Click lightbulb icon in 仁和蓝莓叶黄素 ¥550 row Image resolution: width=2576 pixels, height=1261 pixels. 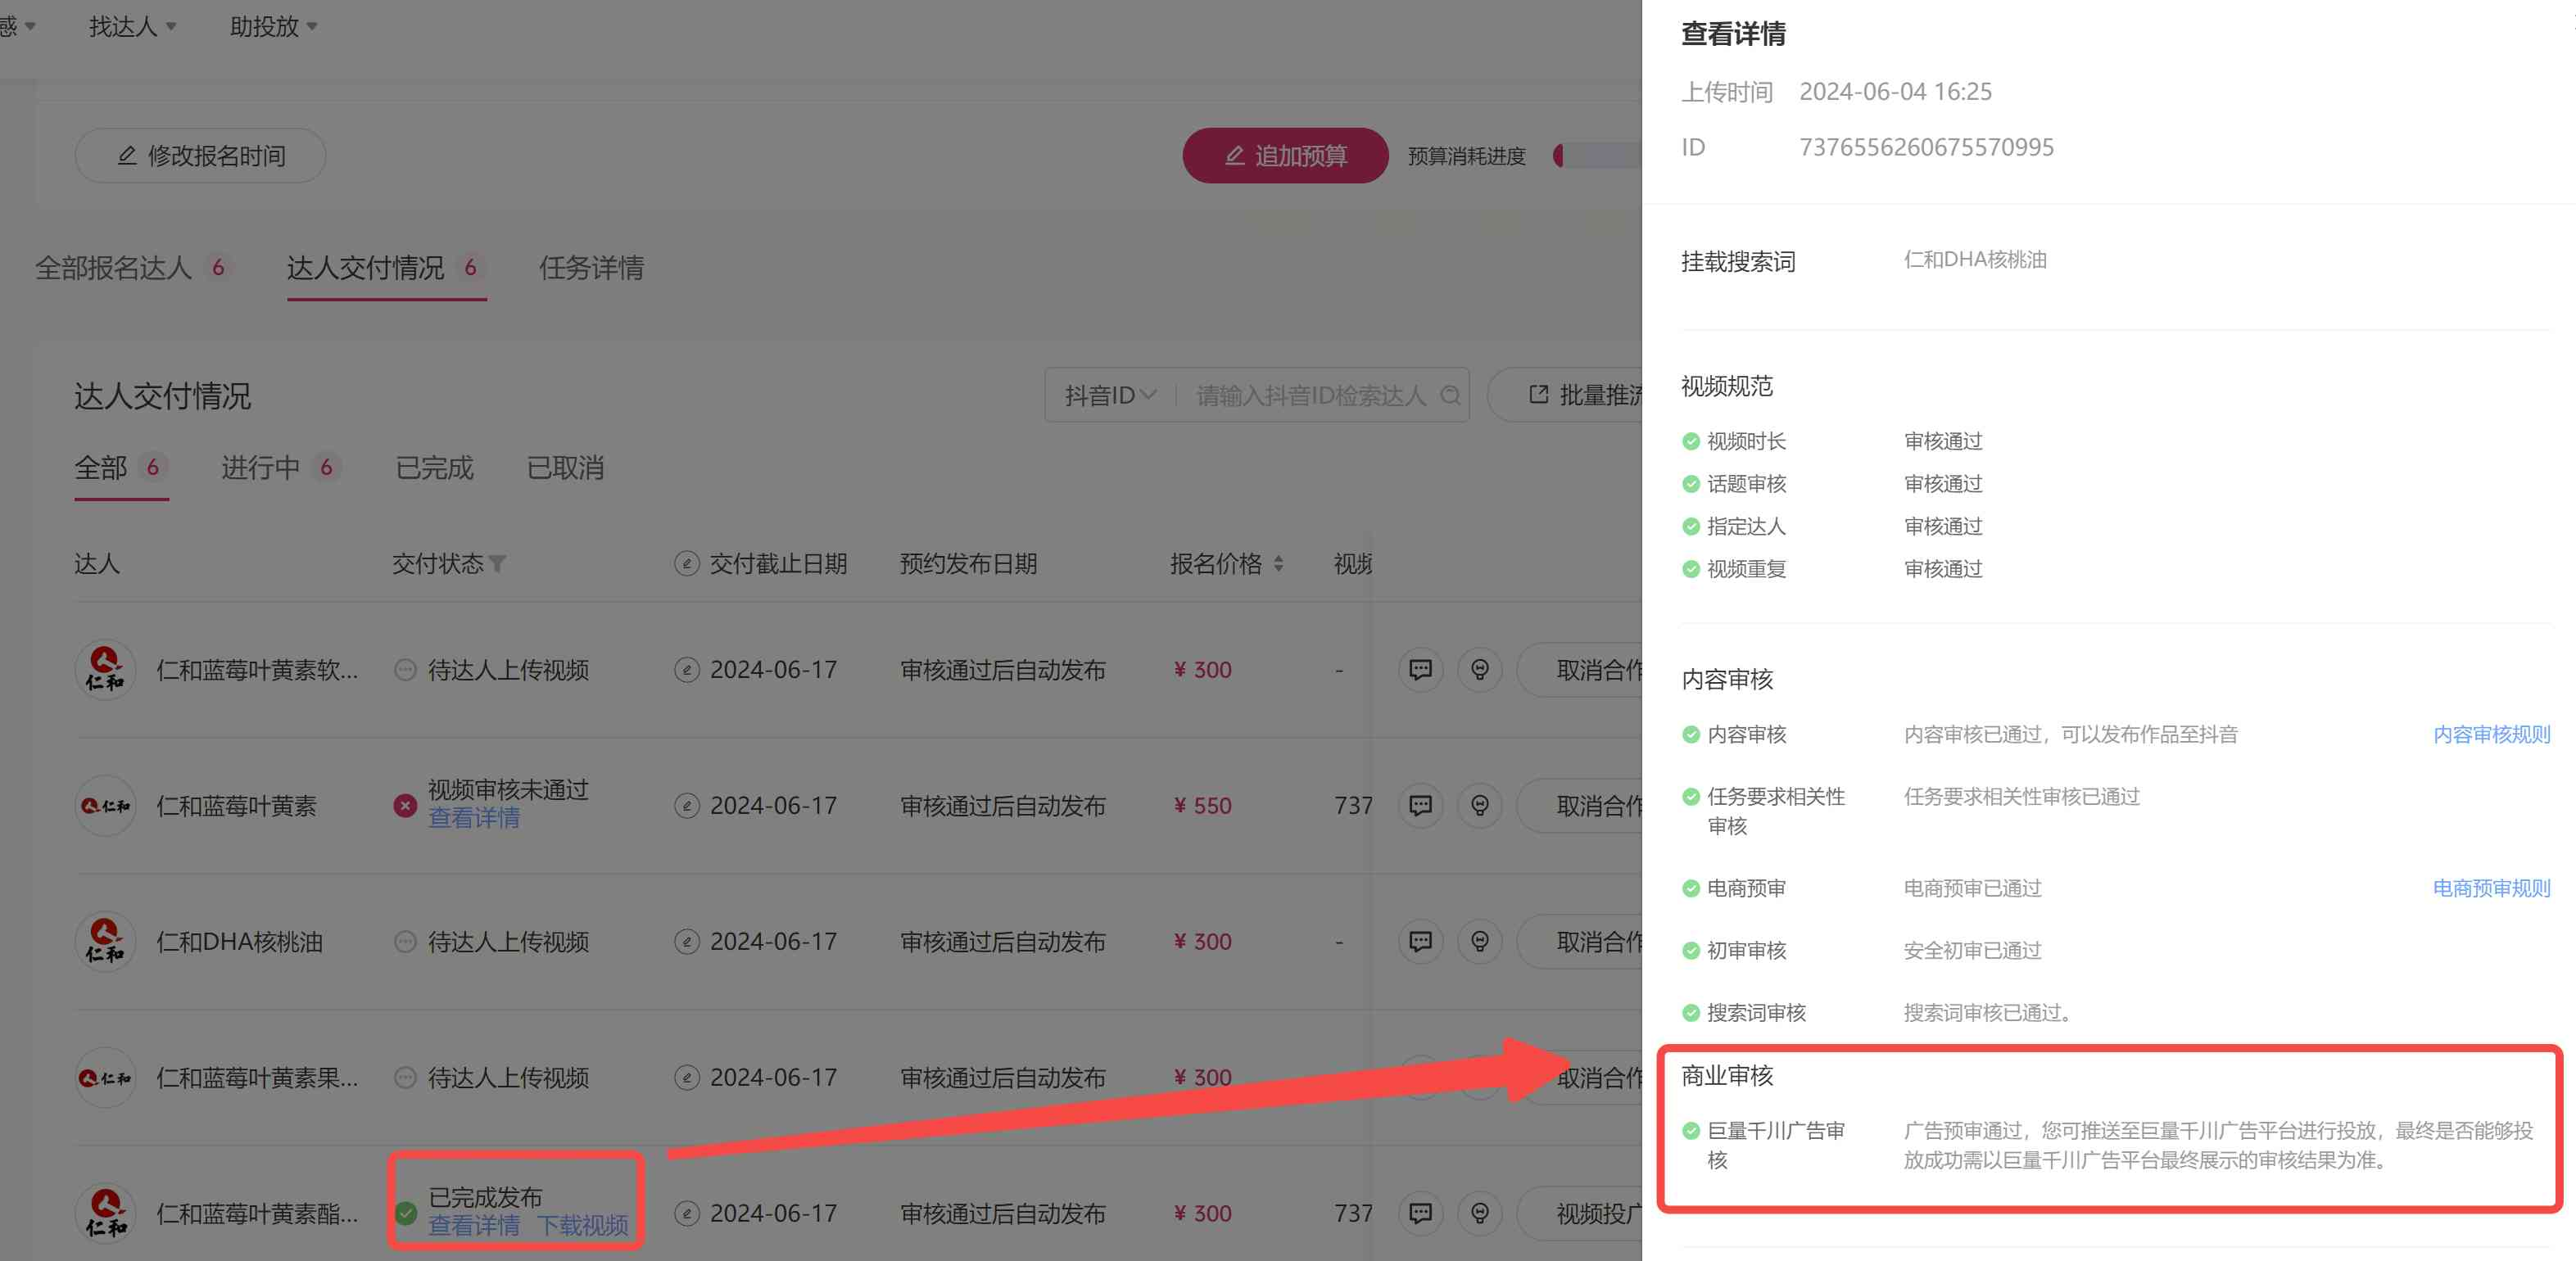tap(1480, 805)
